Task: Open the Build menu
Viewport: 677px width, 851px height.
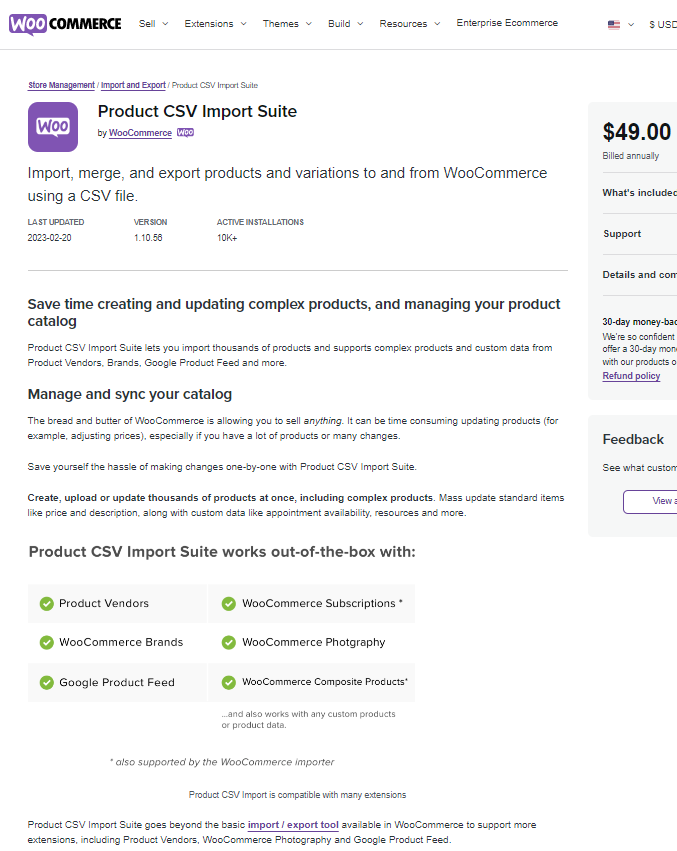Action: (339, 24)
